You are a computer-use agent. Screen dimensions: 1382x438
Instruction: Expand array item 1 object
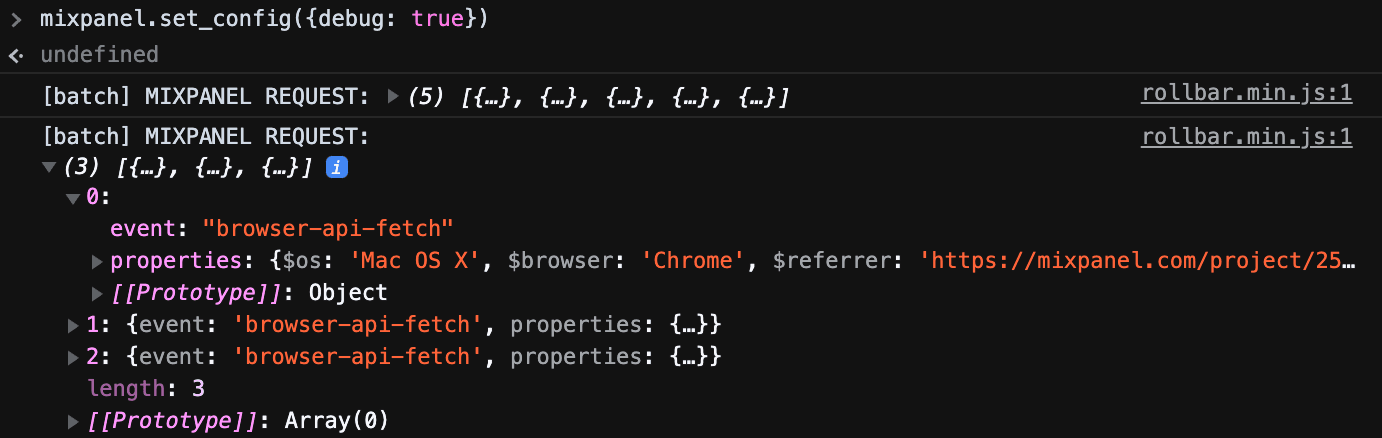click(73, 326)
